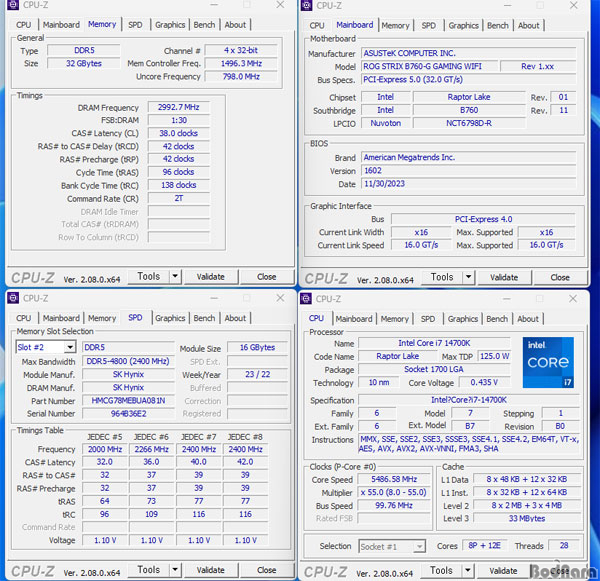Click Core Speed value 5486.58 MHz

coord(394,479)
